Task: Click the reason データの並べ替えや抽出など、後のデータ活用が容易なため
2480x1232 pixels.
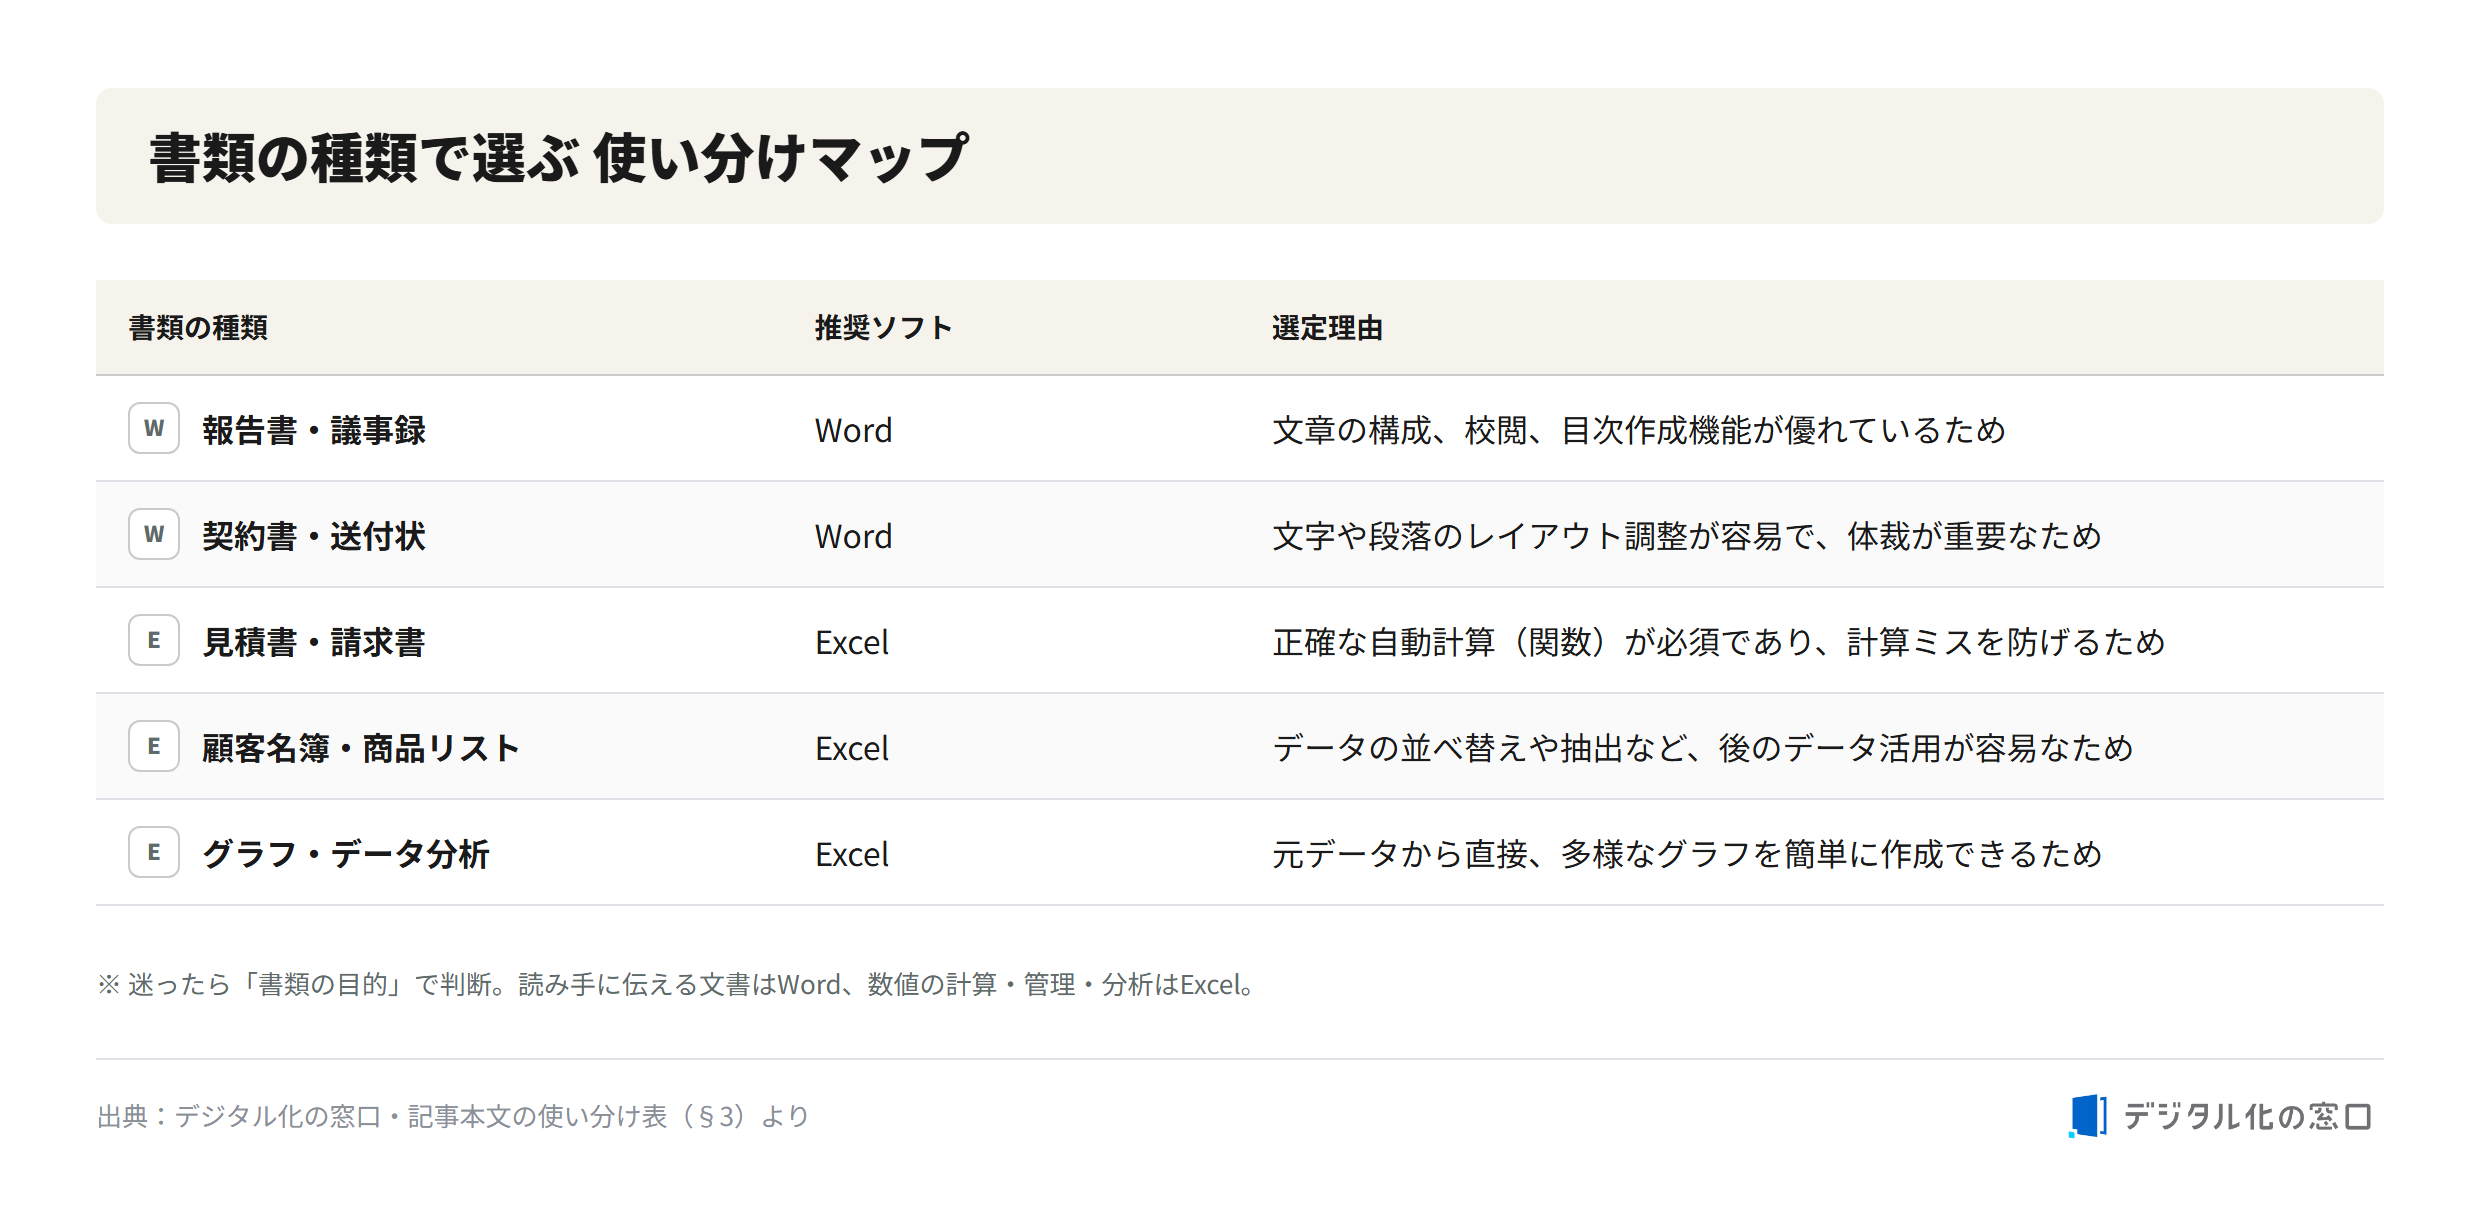Action: click(1703, 748)
